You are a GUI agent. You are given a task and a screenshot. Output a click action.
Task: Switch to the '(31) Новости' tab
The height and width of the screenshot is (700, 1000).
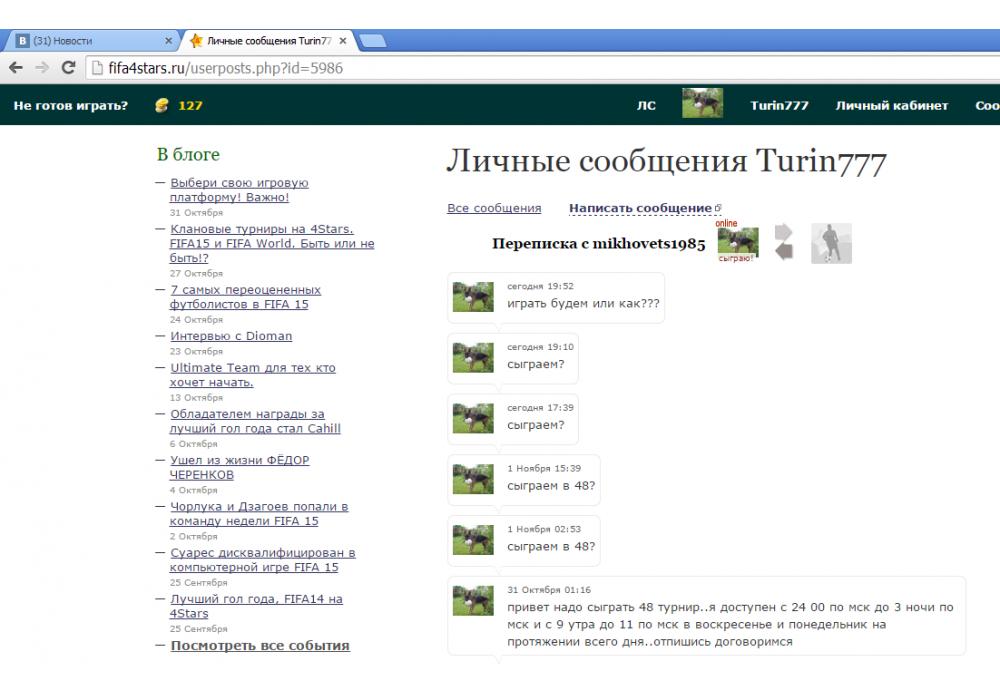coord(90,41)
